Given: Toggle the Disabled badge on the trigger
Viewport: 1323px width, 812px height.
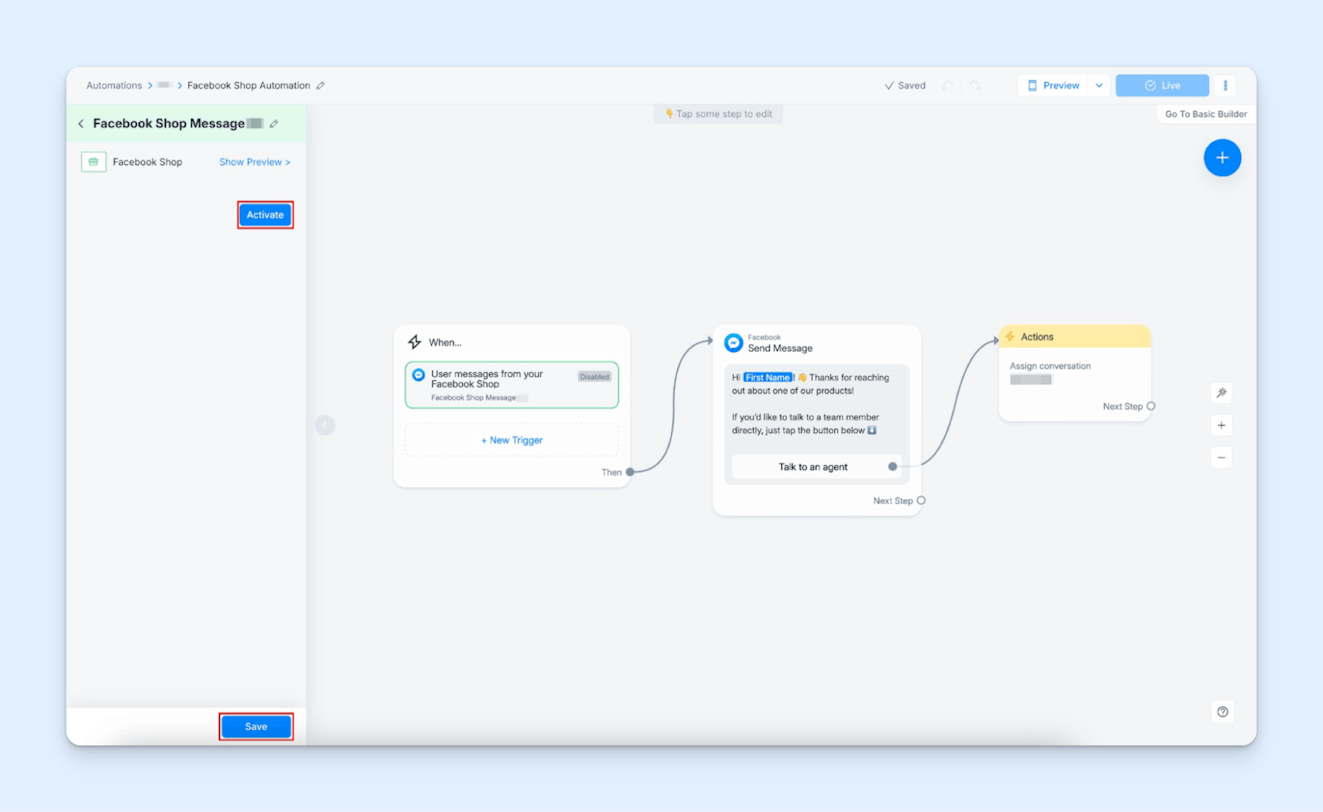Looking at the screenshot, I should [594, 377].
